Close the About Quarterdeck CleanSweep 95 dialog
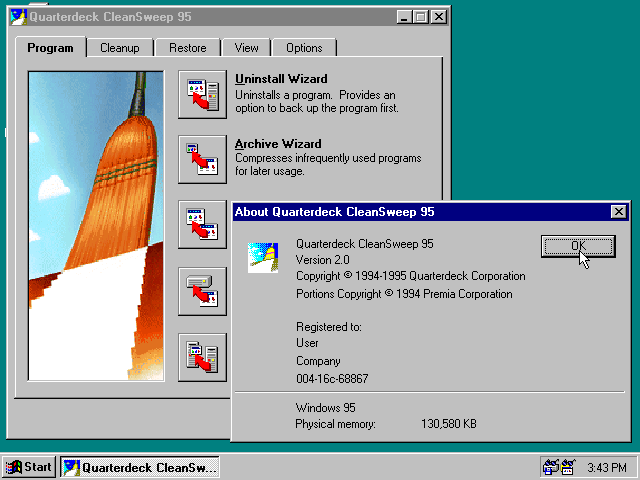The height and width of the screenshot is (480, 640). 619,211
